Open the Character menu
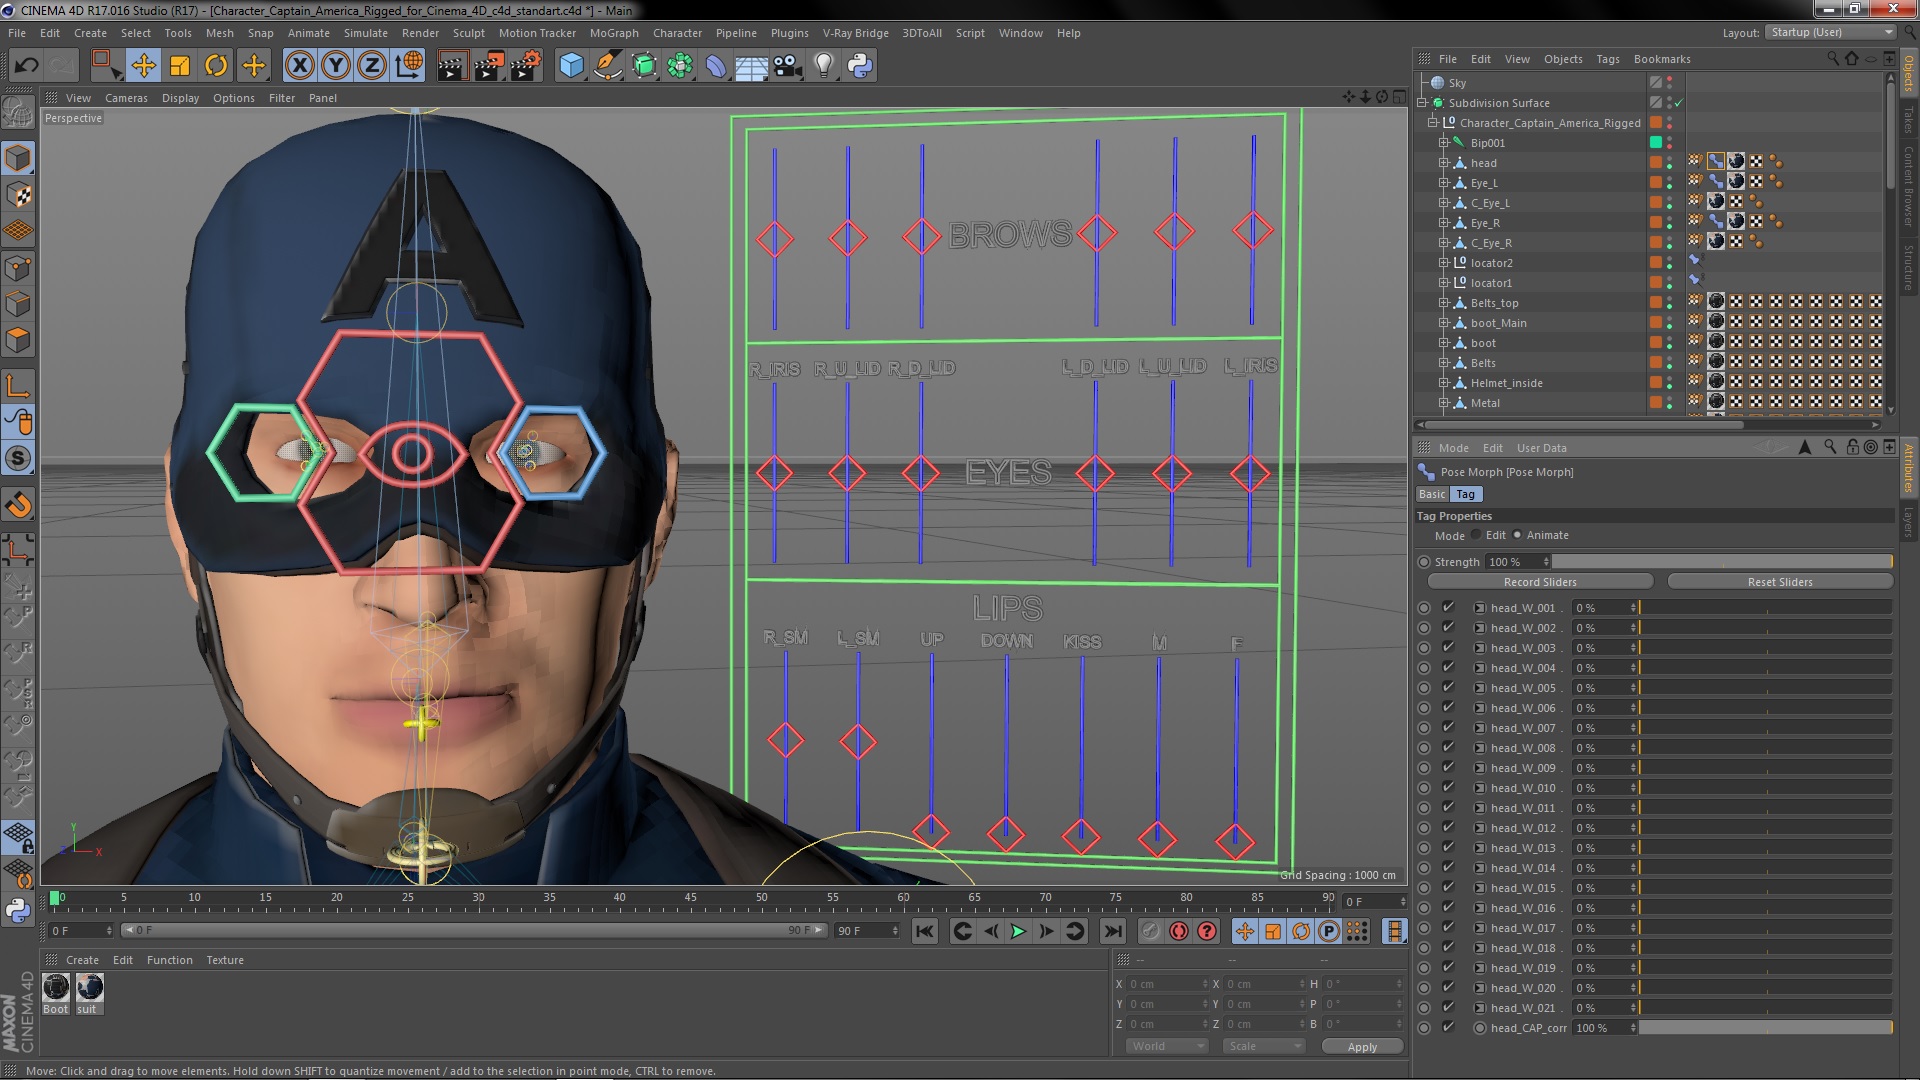The image size is (1920, 1080). click(677, 33)
